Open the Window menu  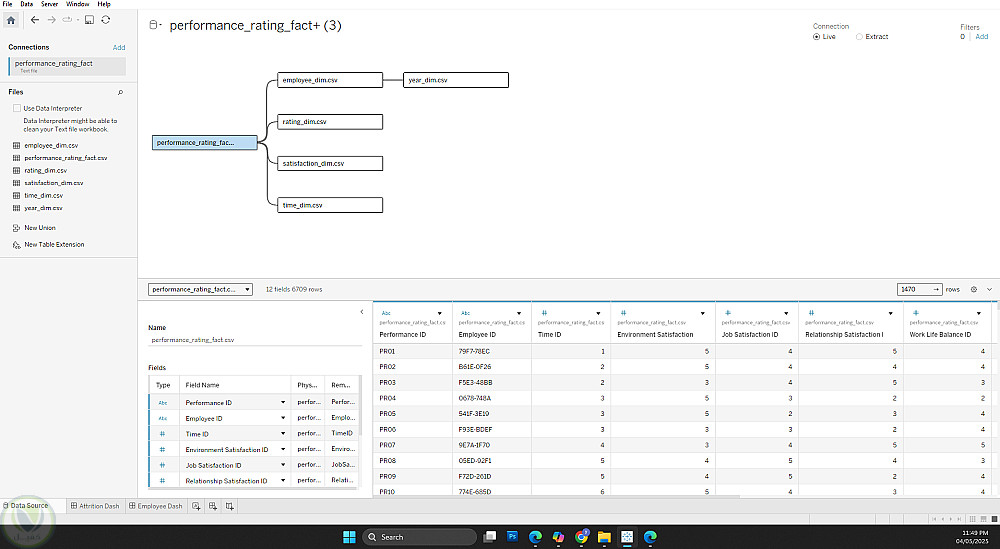(x=78, y=4)
